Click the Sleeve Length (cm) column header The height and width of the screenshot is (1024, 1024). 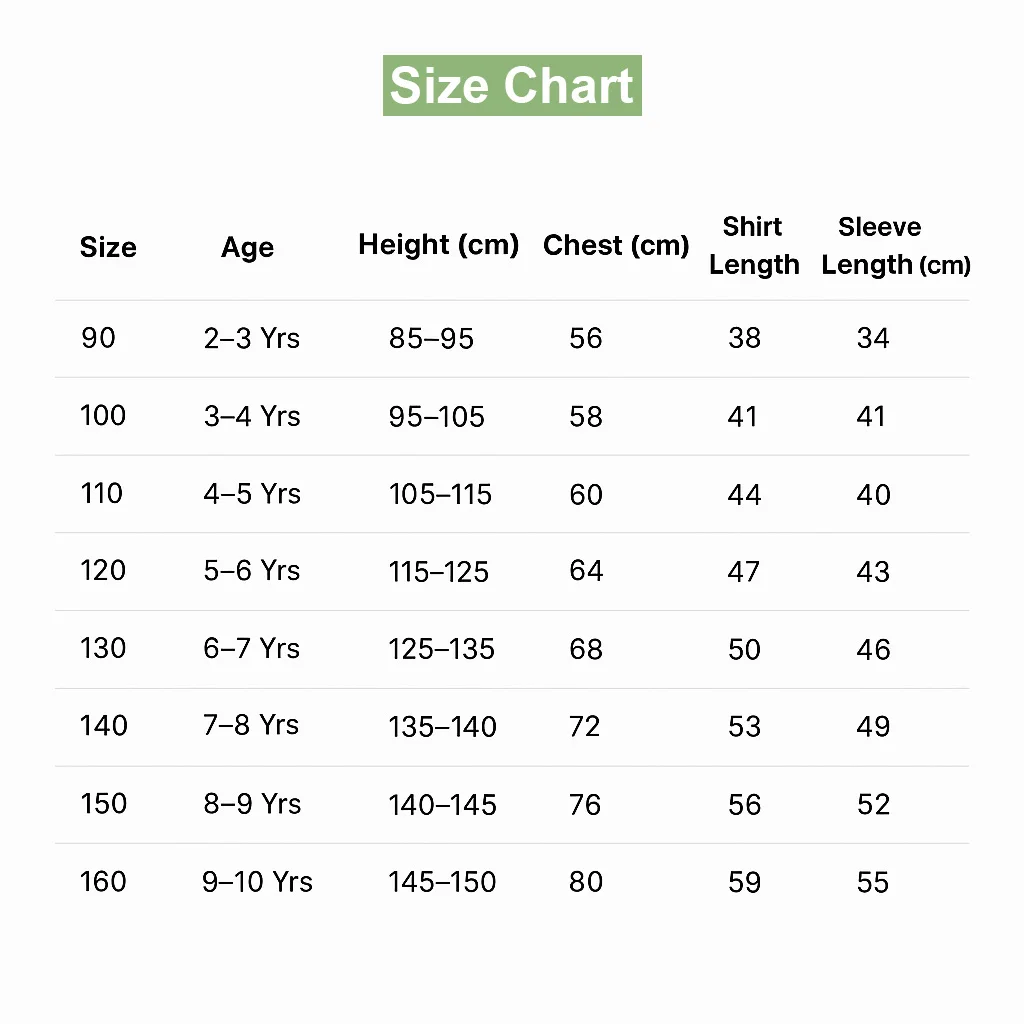tap(895, 245)
